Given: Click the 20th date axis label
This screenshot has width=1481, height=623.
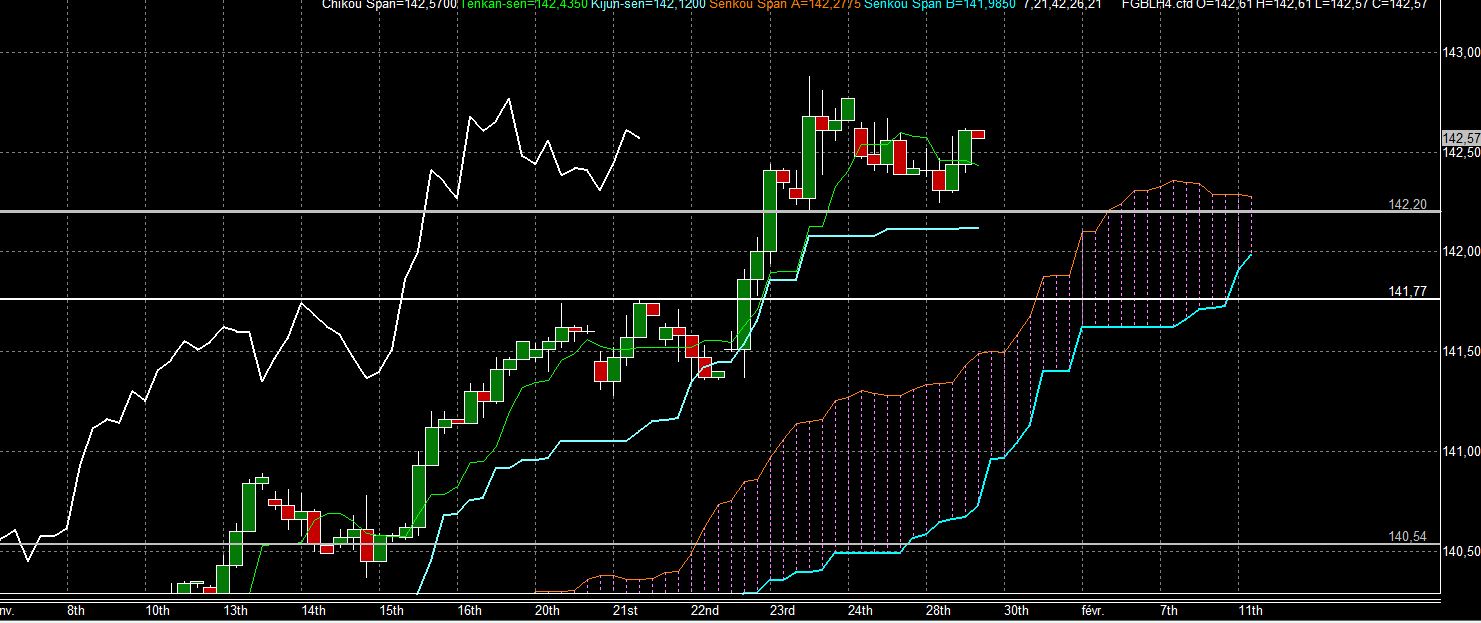Looking at the screenshot, I should coord(548,610).
